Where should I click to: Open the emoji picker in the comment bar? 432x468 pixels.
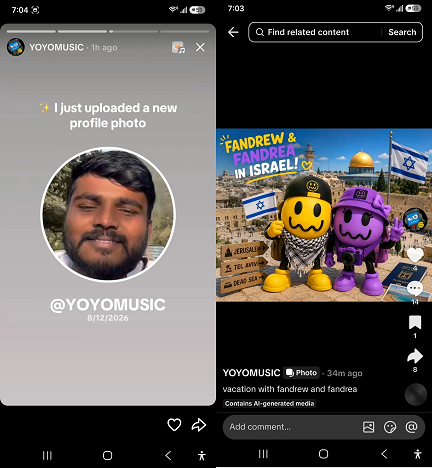(390, 427)
